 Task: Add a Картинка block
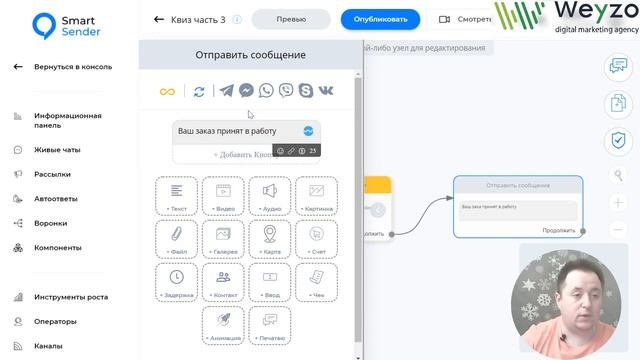click(x=316, y=196)
